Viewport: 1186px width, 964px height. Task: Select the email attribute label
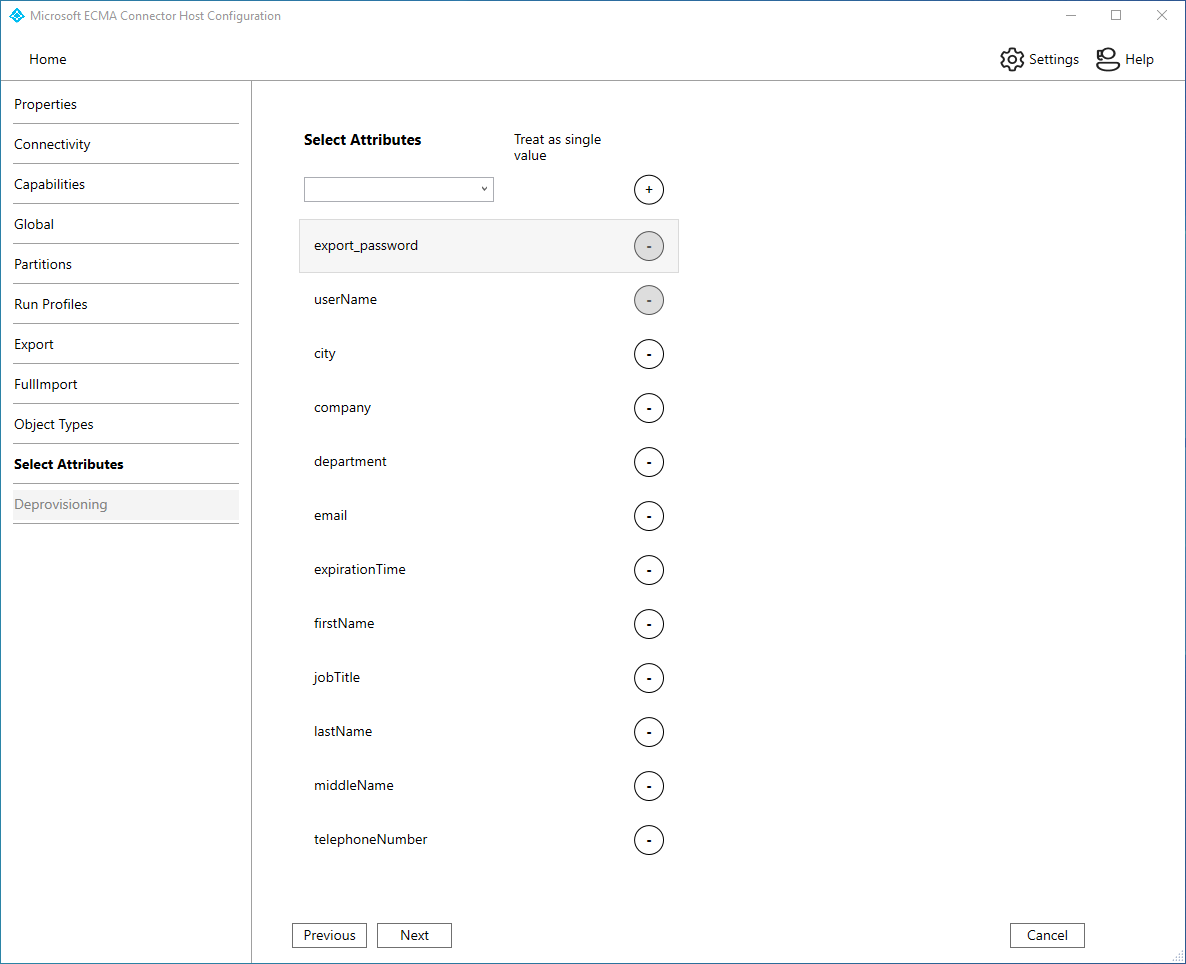(331, 515)
